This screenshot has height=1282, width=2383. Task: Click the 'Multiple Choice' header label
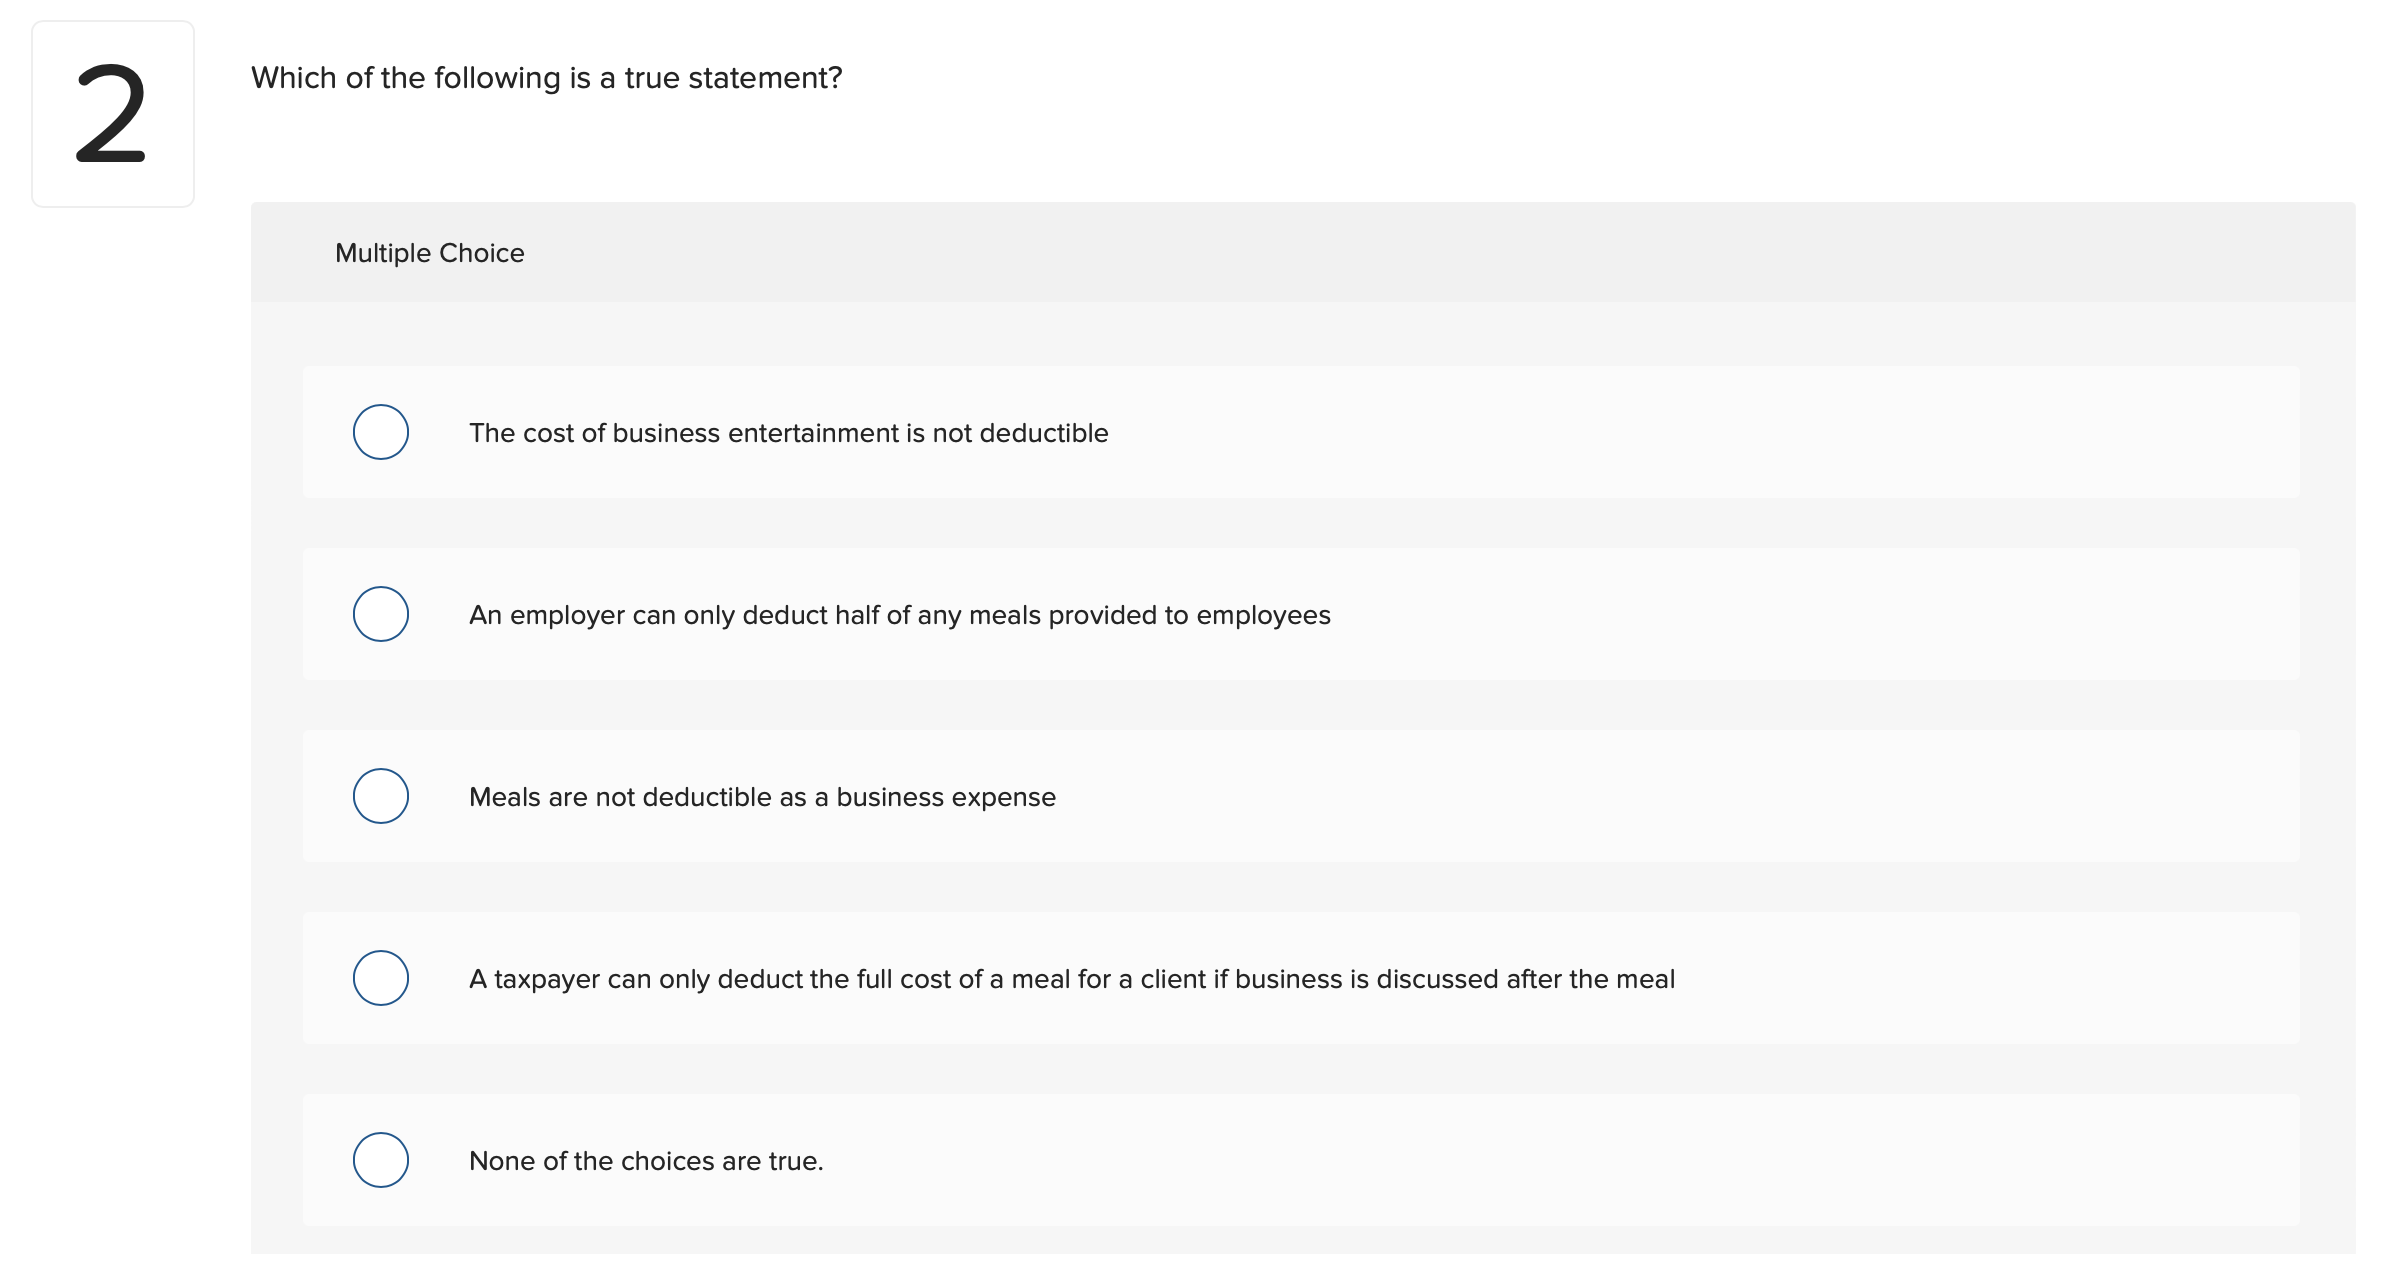pos(429,253)
